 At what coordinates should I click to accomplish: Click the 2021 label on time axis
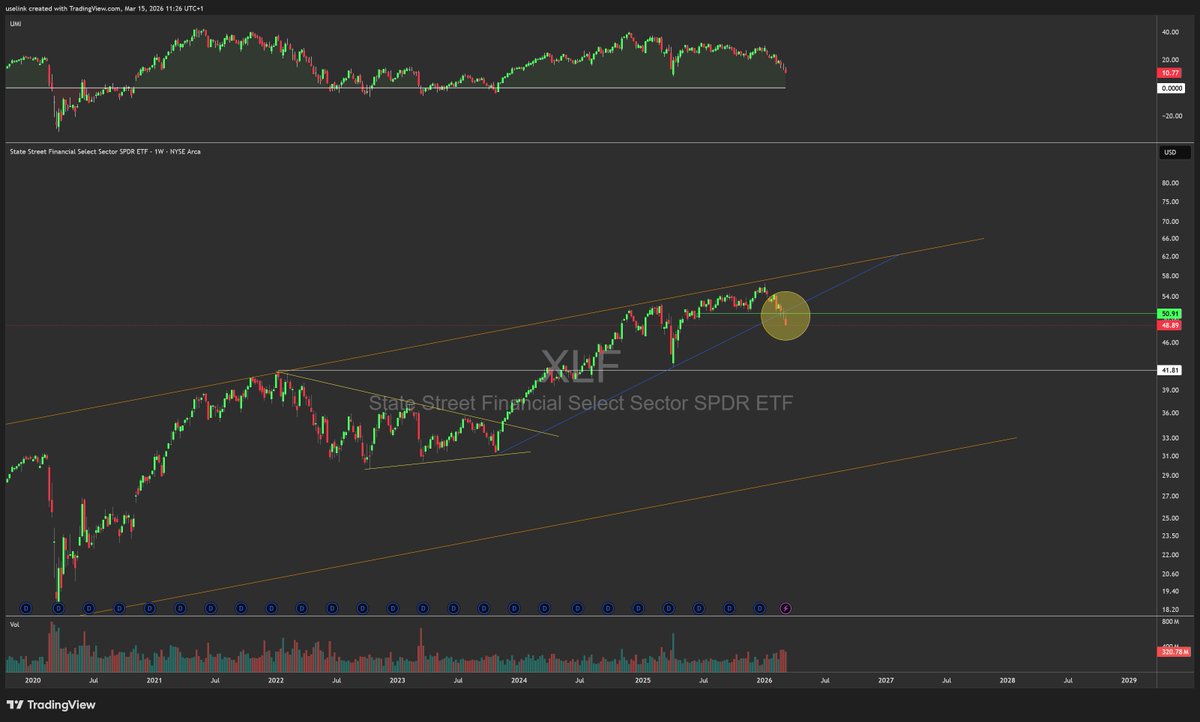pyautogui.click(x=154, y=679)
